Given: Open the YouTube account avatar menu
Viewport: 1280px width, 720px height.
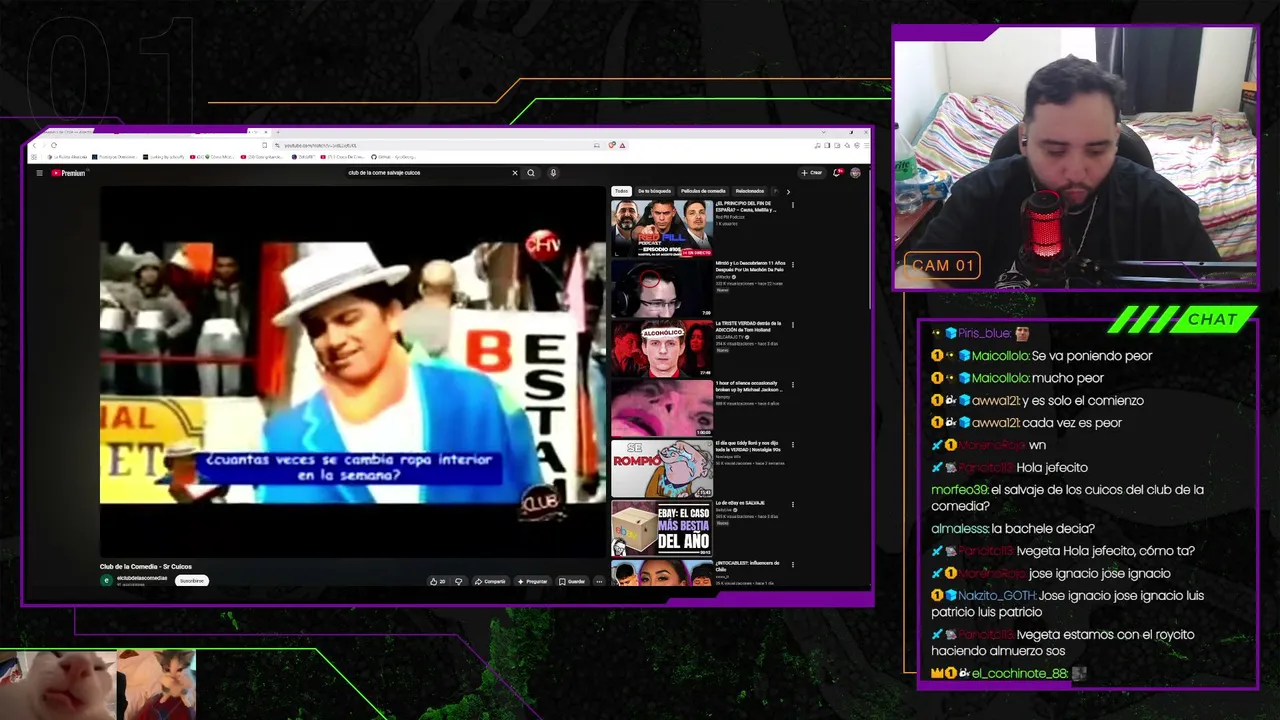Looking at the screenshot, I should click(855, 173).
